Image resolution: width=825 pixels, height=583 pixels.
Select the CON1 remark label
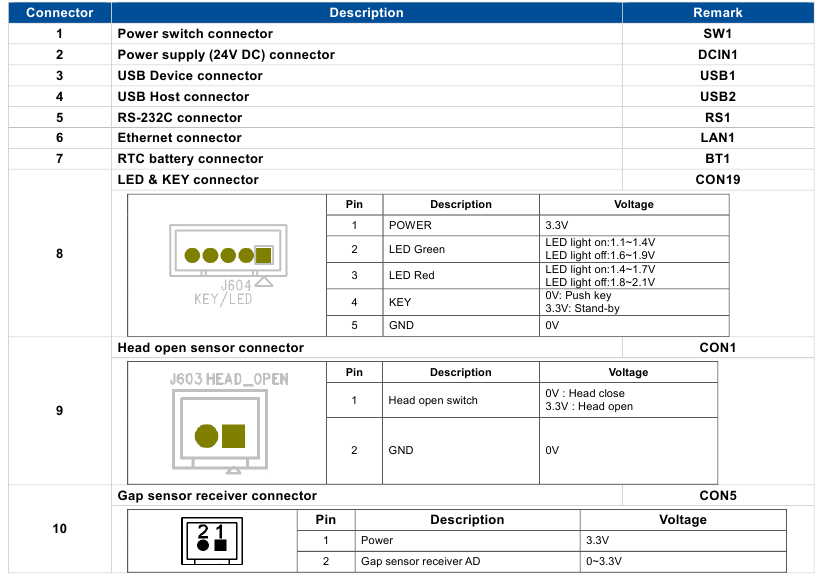pyautogui.click(x=718, y=347)
